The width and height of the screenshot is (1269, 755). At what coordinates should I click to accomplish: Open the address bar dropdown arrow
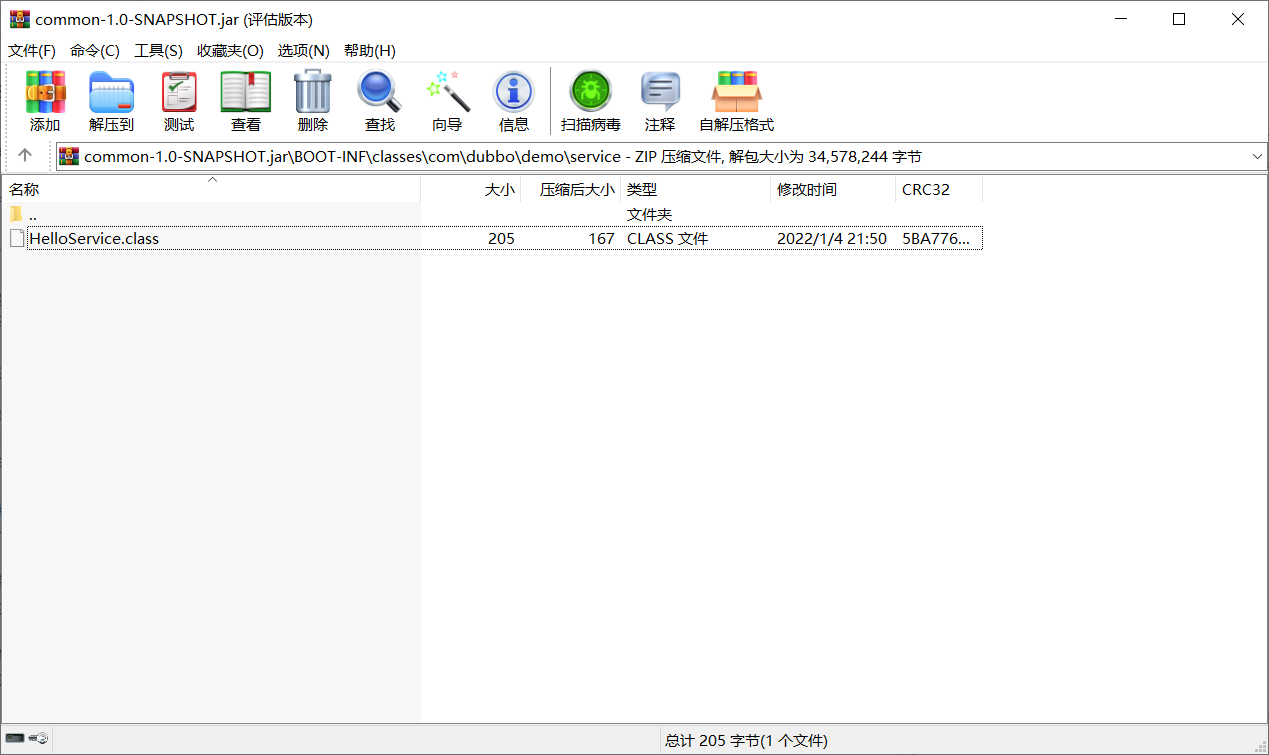pos(1257,156)
